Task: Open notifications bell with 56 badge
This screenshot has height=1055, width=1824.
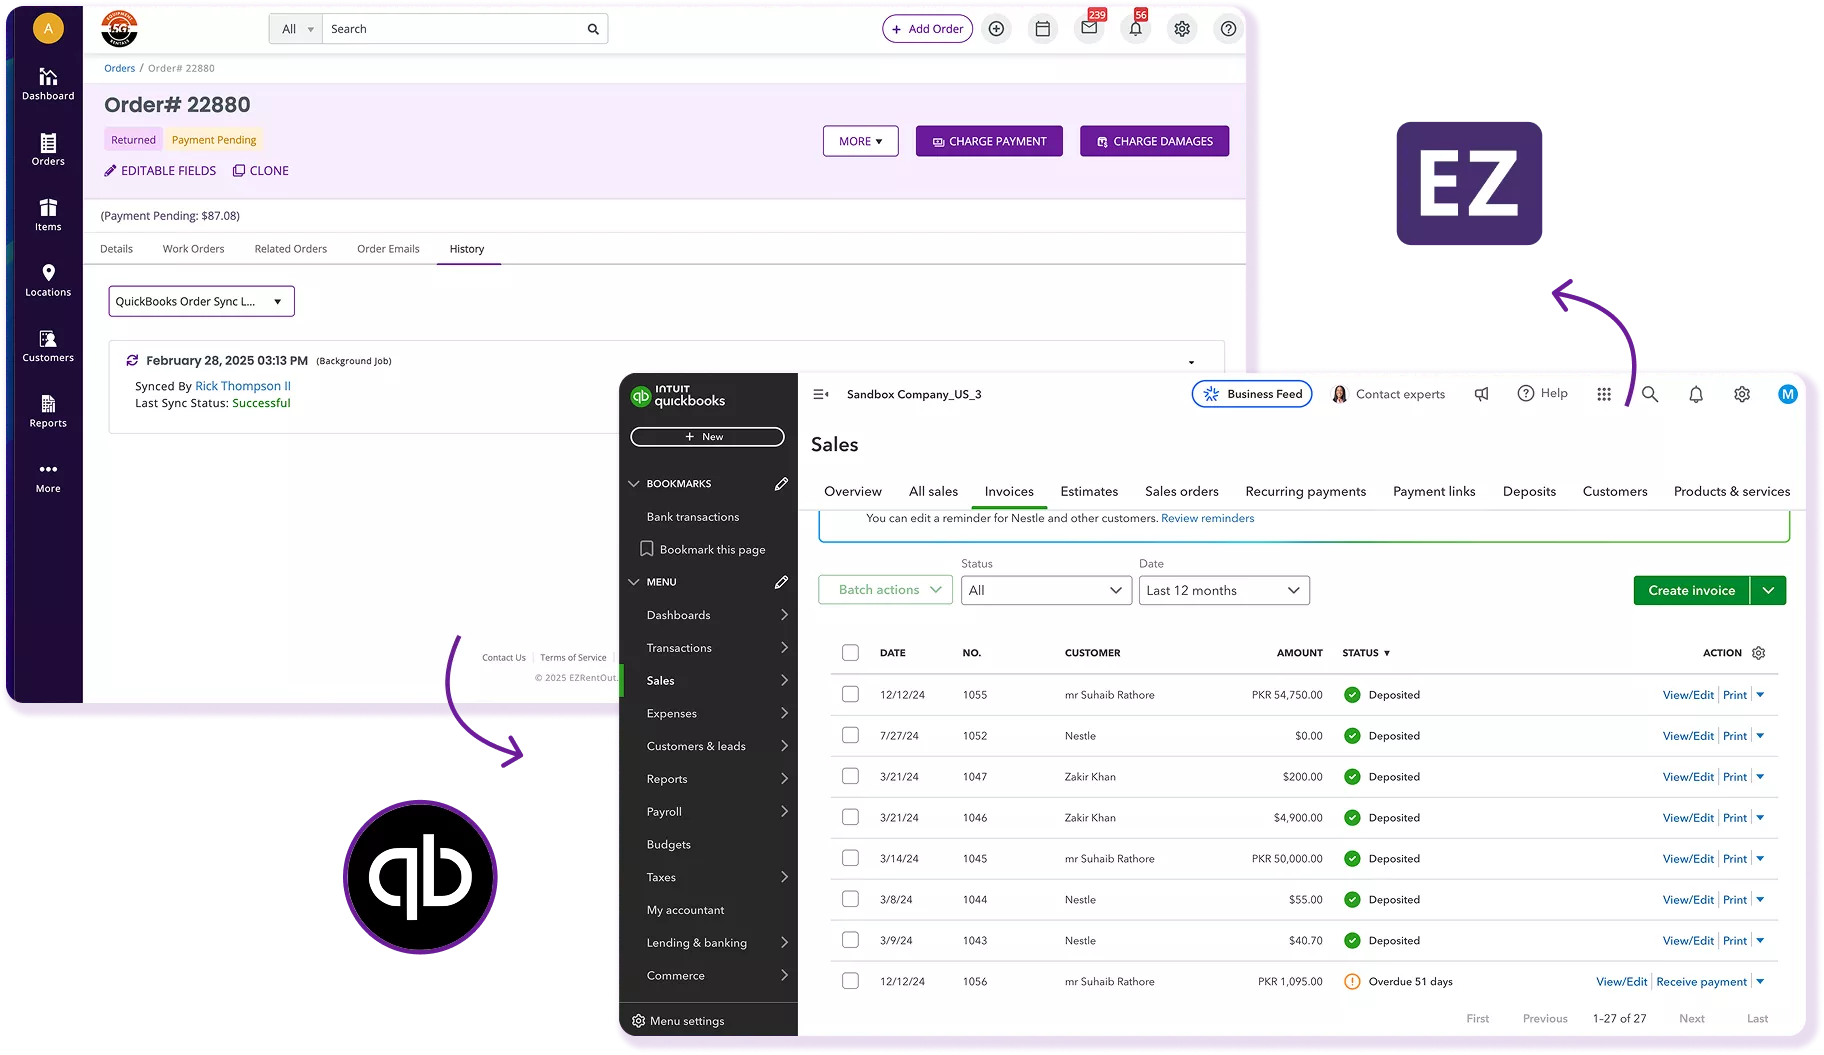Action: click(x=1136, y=29)
